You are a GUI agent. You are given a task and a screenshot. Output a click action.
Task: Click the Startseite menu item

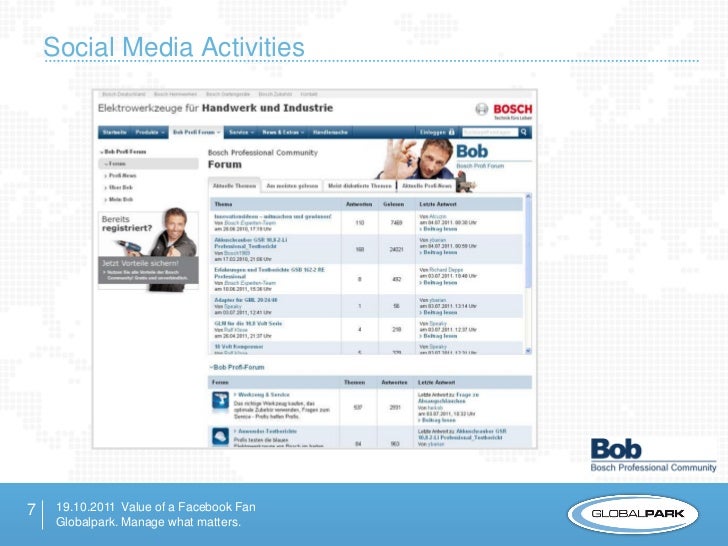(x=115, y=132)
